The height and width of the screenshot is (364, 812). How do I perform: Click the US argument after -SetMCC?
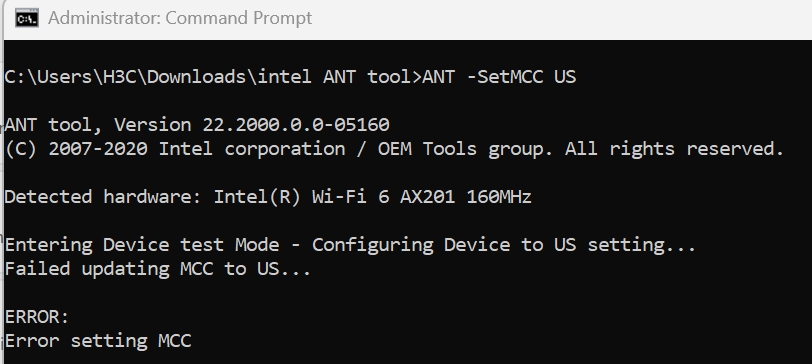pos(565,77)
